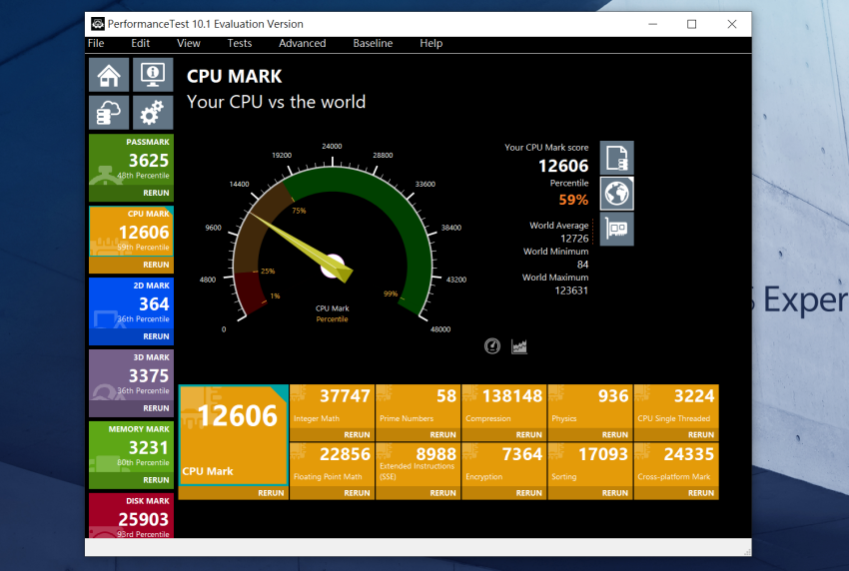
Task: Open the View menu
Action: [188, 43]
